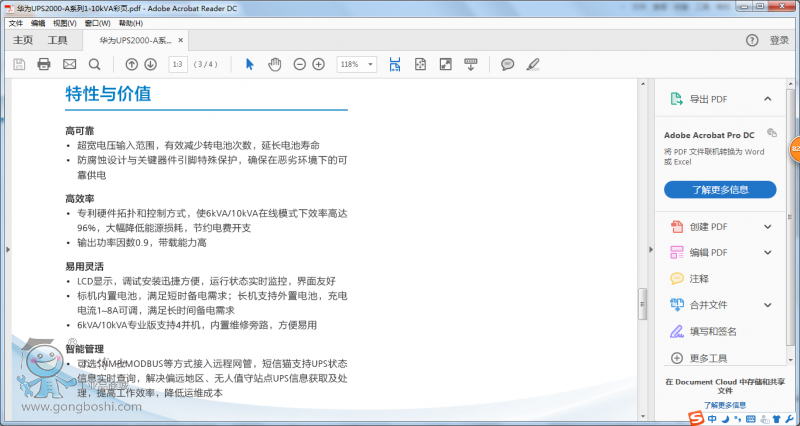Open 填写和签名 tool in side panel

click(713, 331)
